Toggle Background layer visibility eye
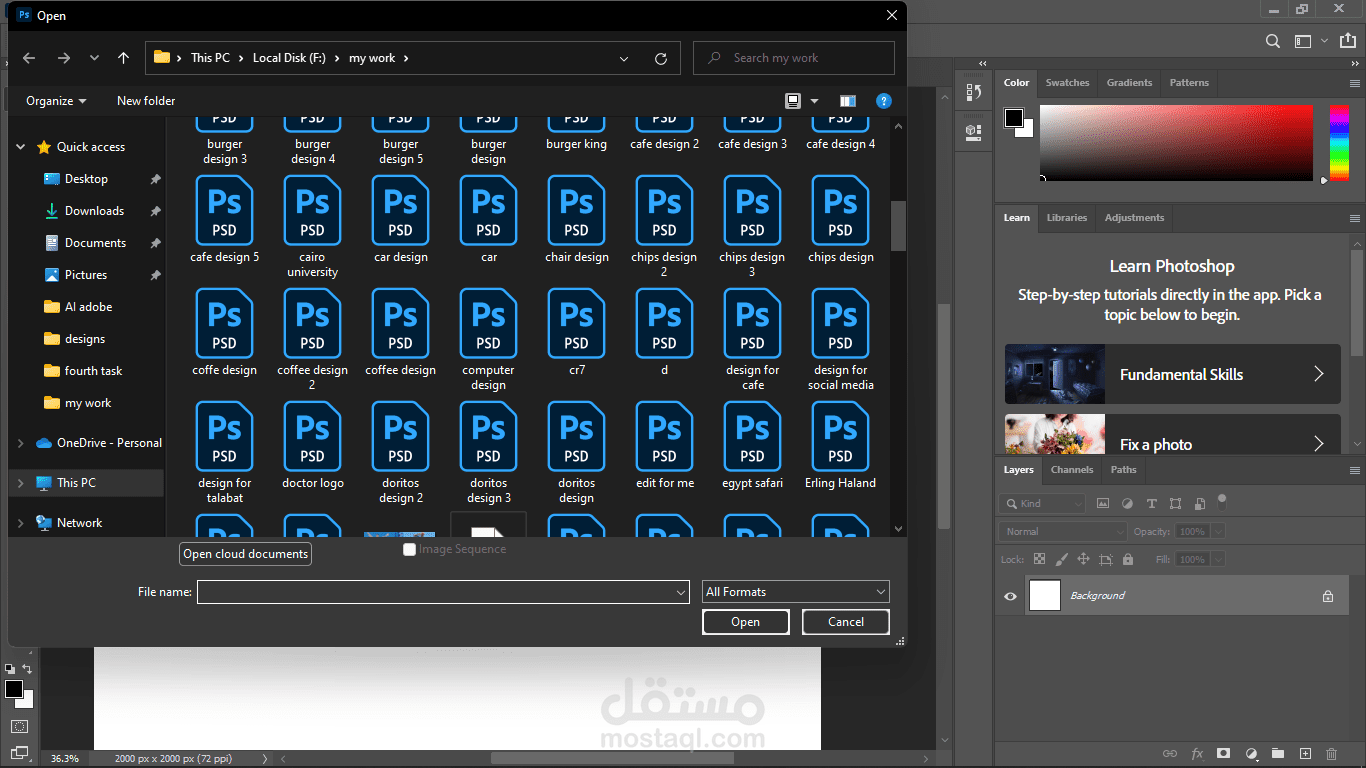The height and width of the screenshot is (768, 1366). pyautogui.click(x=1010, y=596)
